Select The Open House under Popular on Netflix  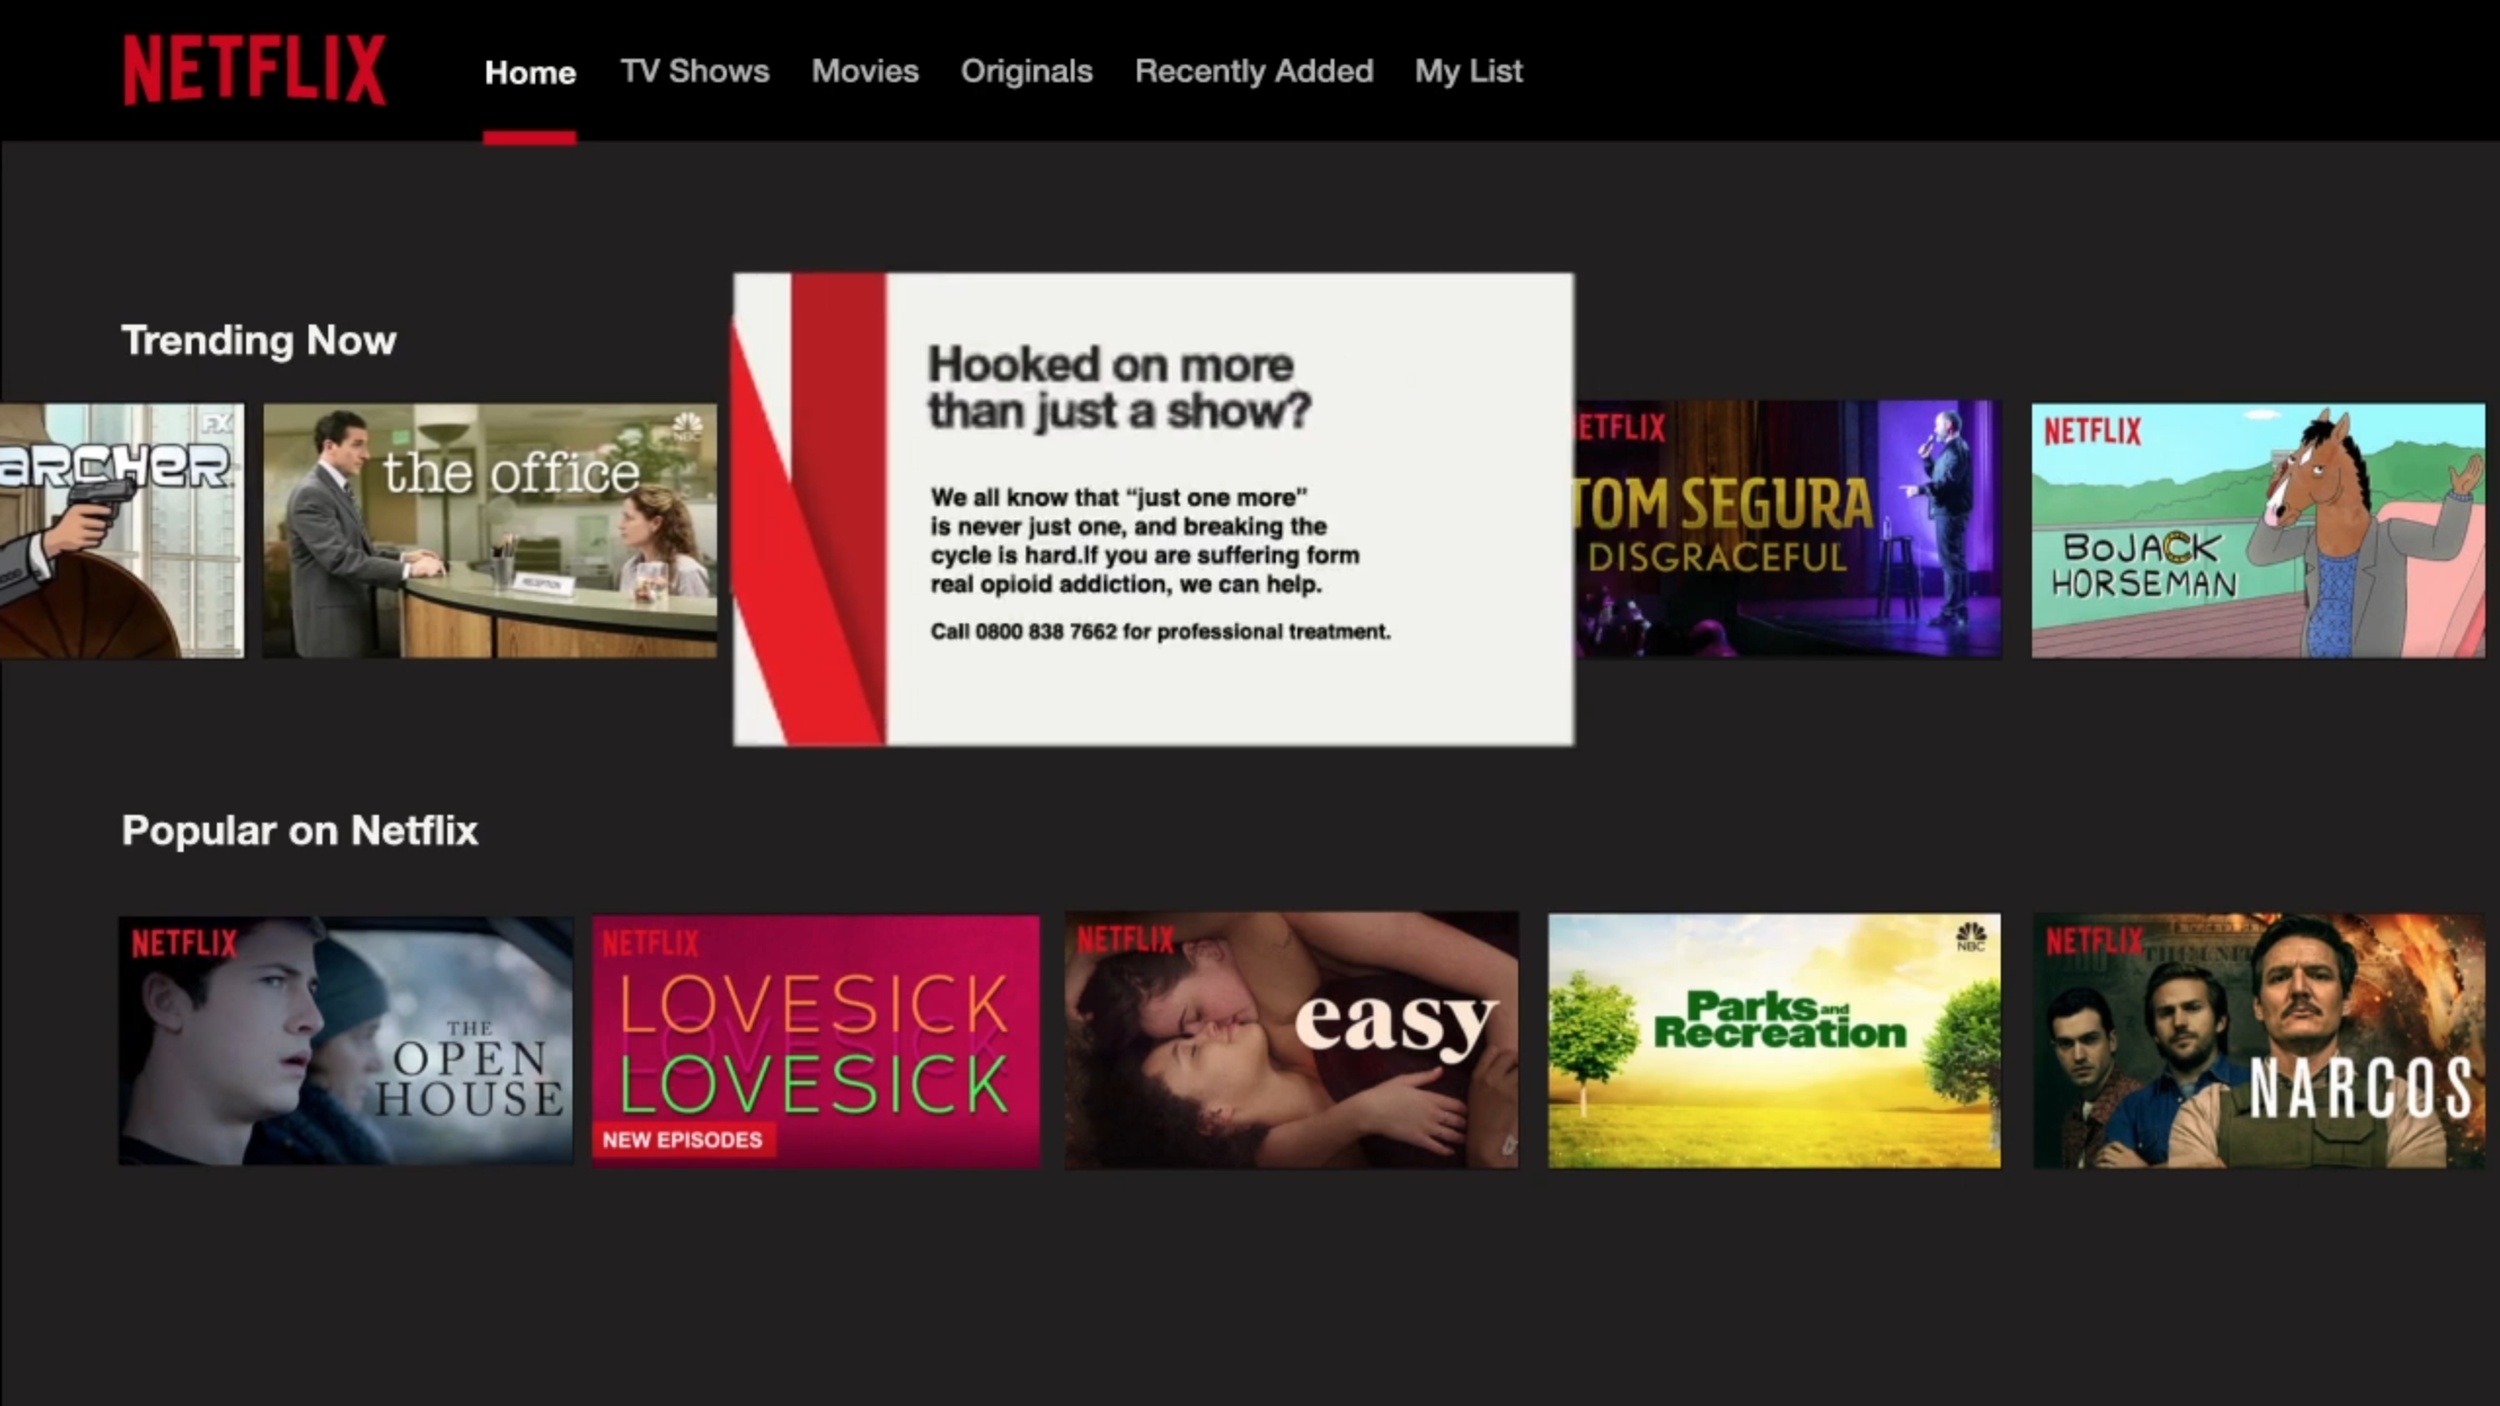[345, 1040]
